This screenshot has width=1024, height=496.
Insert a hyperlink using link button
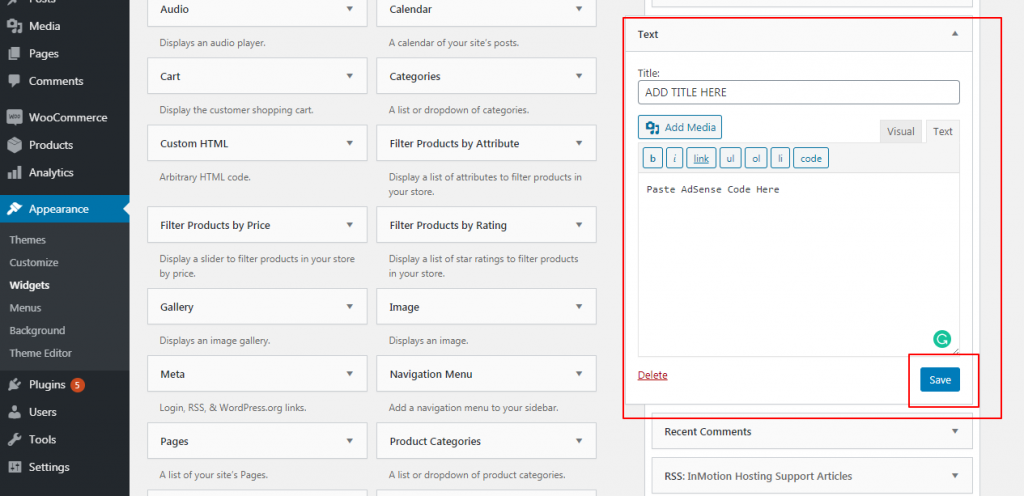click(701, 158)
